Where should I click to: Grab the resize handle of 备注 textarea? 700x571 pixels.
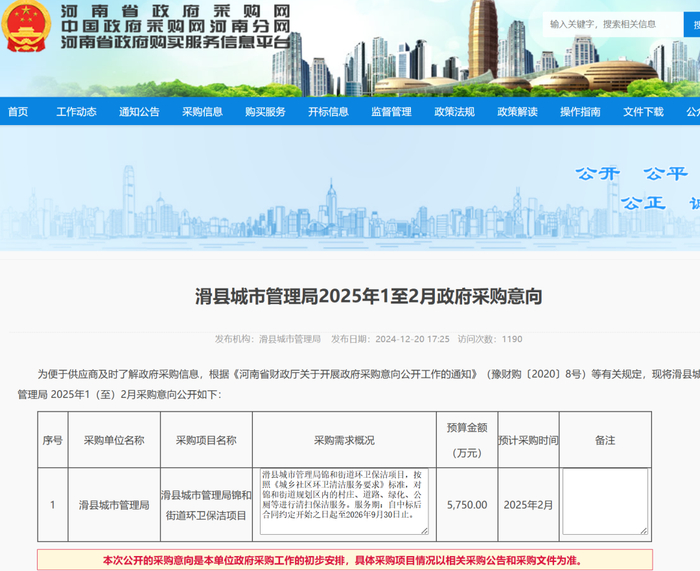tap(644, 531)
